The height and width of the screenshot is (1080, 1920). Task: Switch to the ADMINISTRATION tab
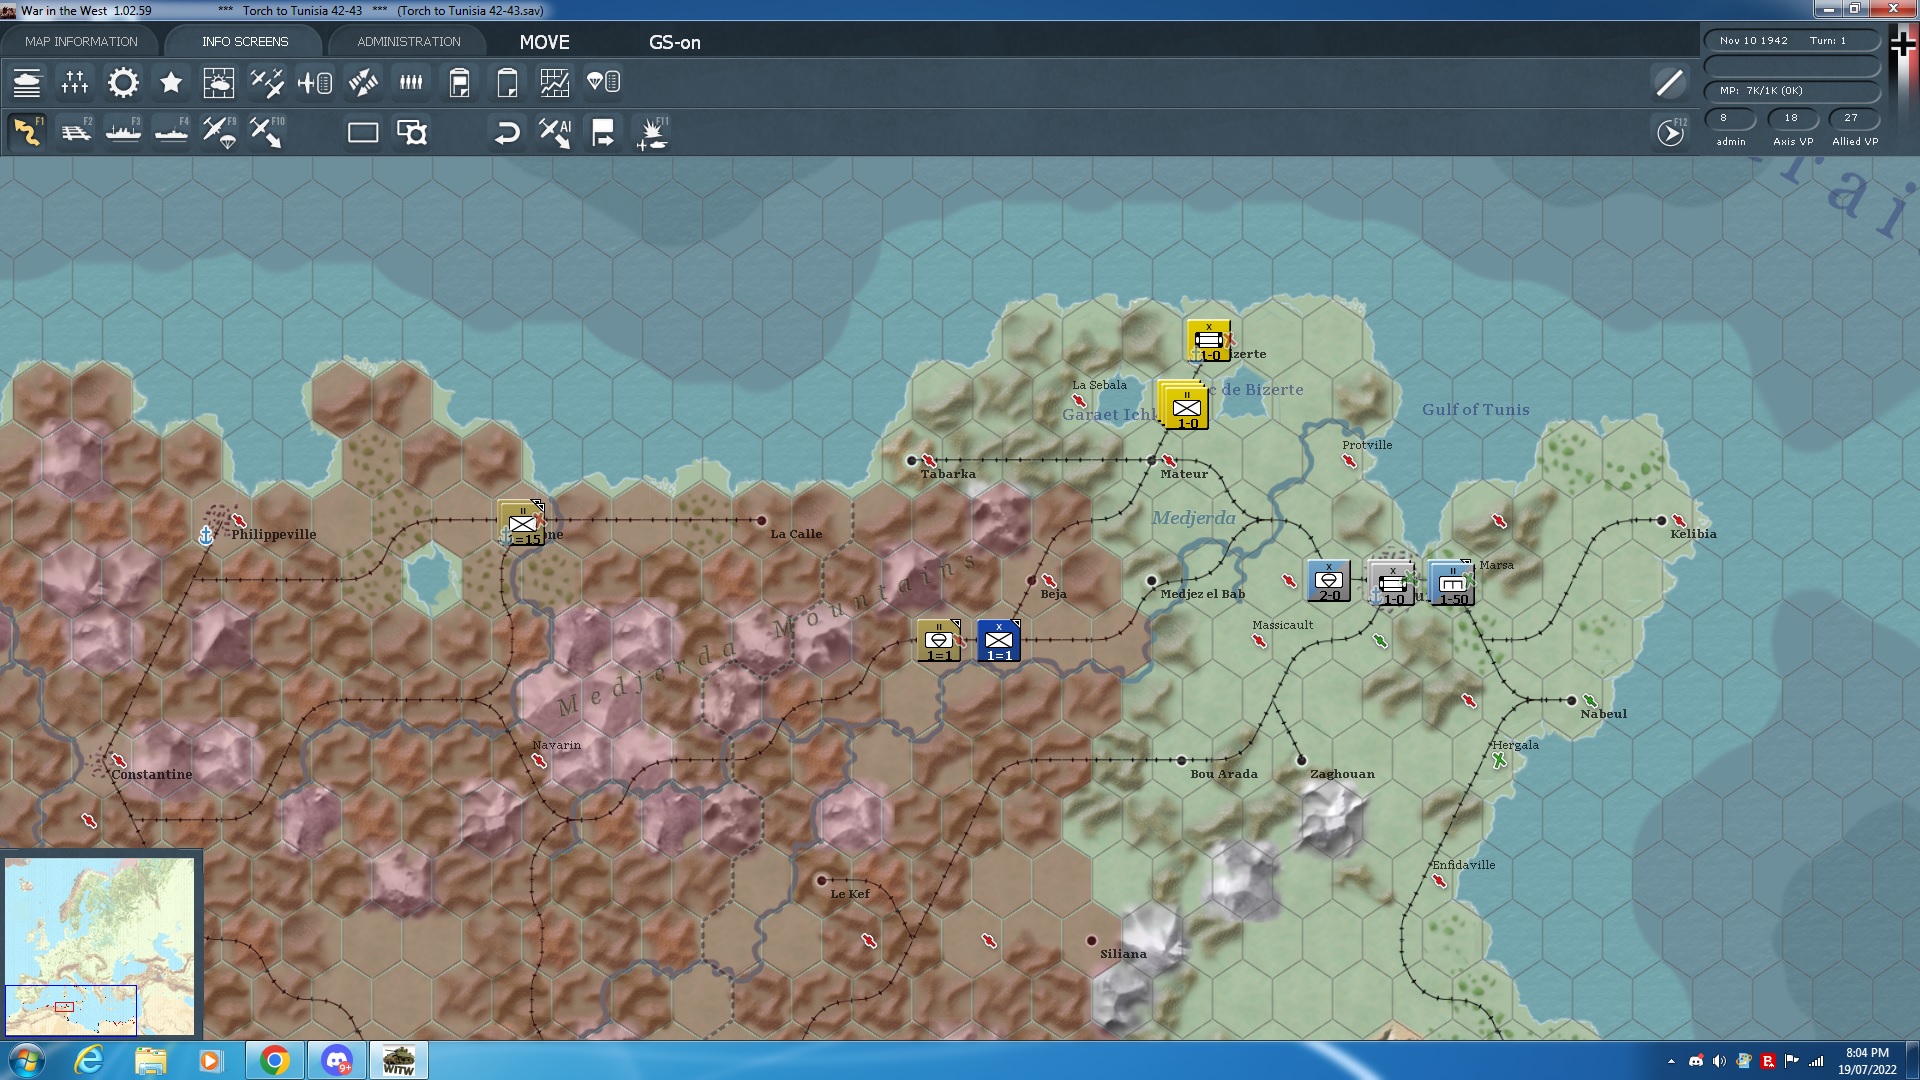pos(409,41)
